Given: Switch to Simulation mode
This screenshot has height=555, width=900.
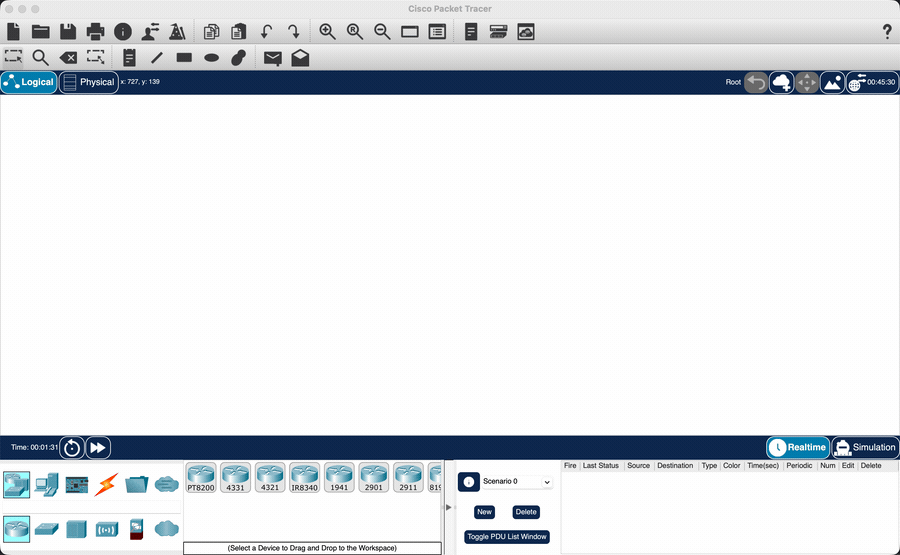Looking at the screenshot, I should click(866, 447).
